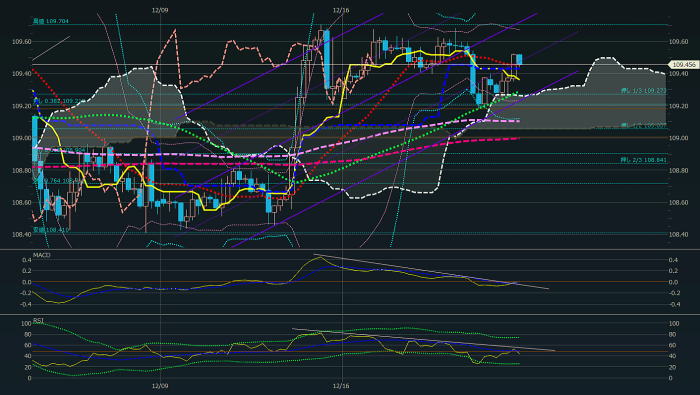Click 80 on the RSI right axis

[x=673, y=334]
